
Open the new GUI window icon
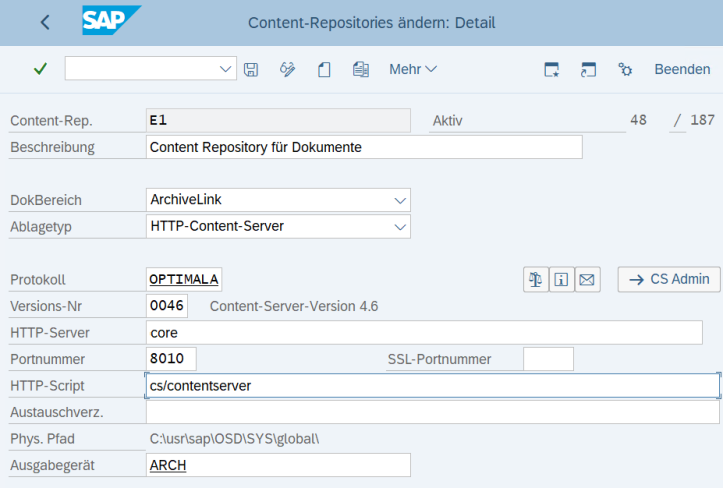[x=551, y=69]
